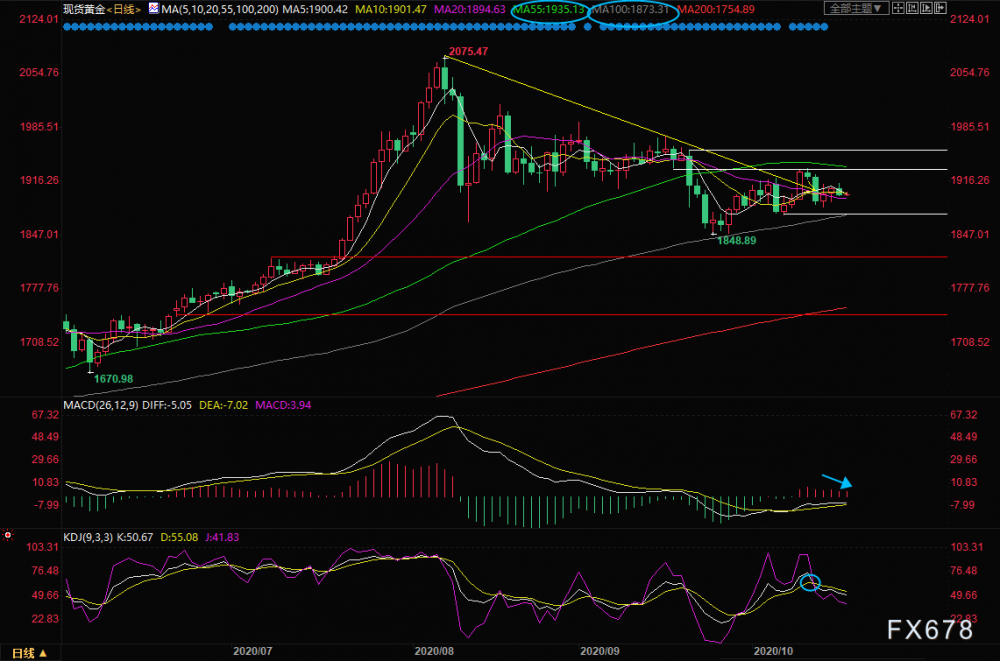
Task: Click the 2020/08 date axis label
Action: tap(434, 651)
